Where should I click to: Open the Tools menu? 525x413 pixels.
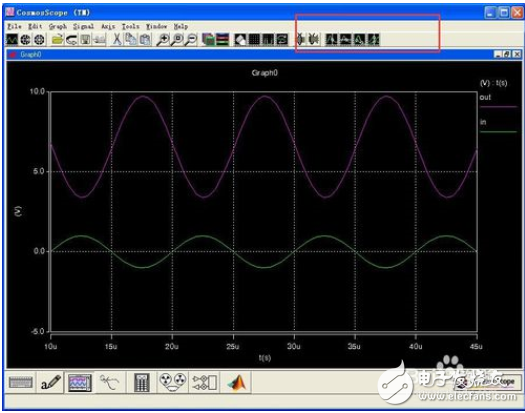(130, 26)
